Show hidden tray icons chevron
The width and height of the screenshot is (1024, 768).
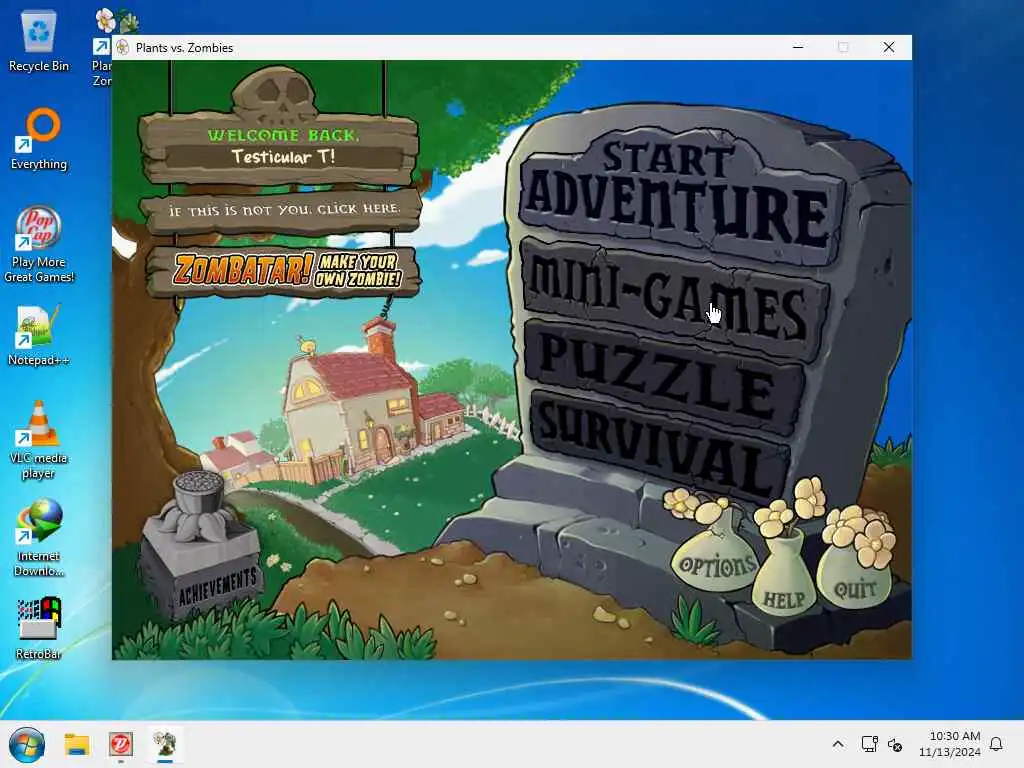click(x=838, y=744)
